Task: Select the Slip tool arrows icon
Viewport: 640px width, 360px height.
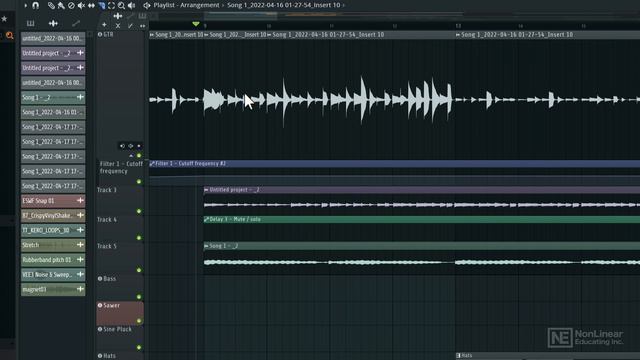Action: pyautogui.click(x=91, y=5)
